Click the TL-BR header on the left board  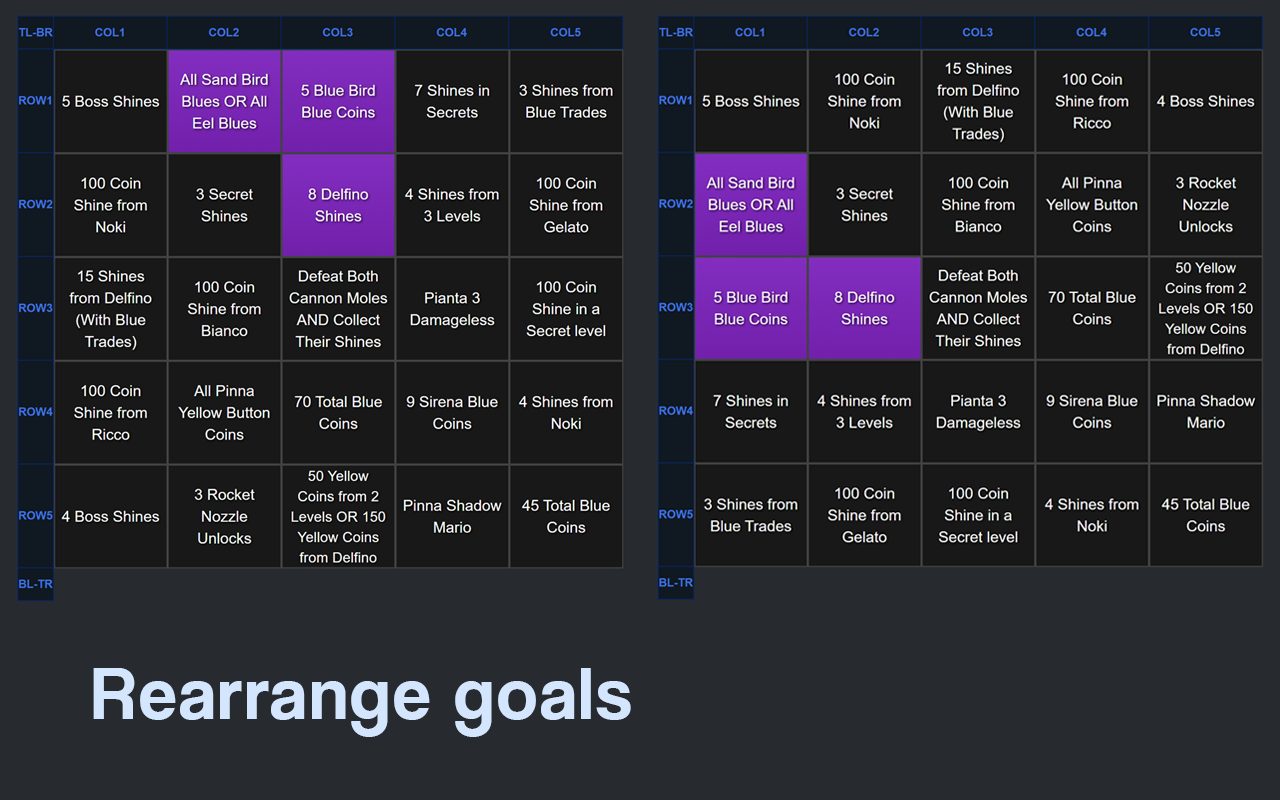[x=35, y=32]
